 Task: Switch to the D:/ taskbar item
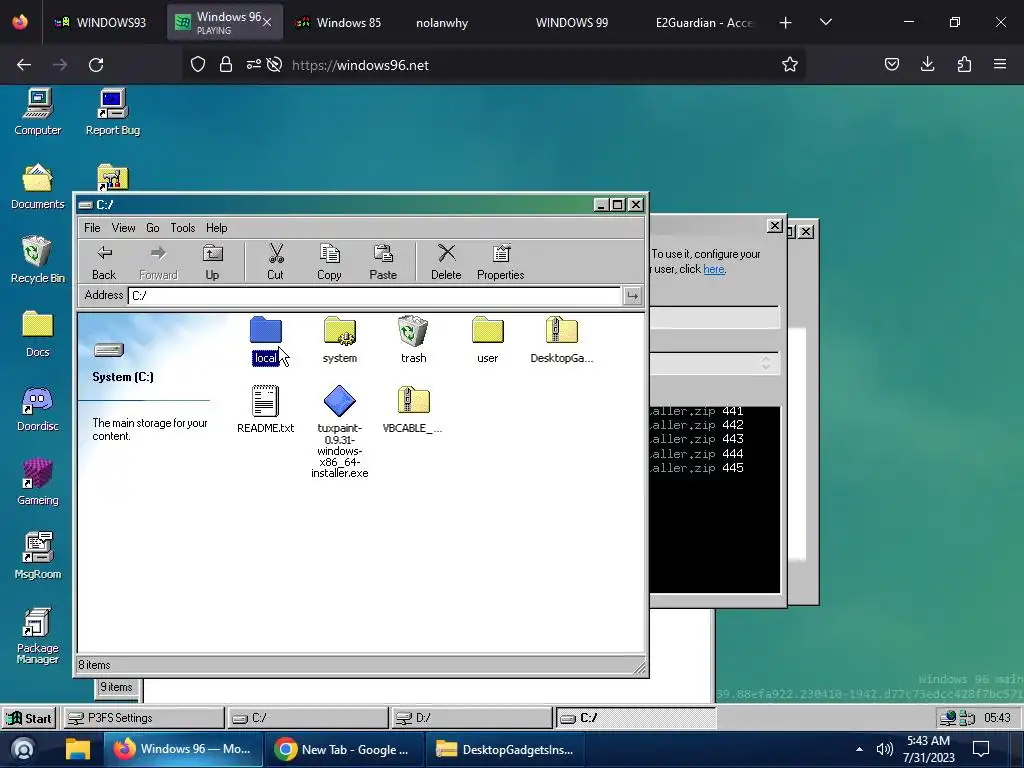[472, 718]
